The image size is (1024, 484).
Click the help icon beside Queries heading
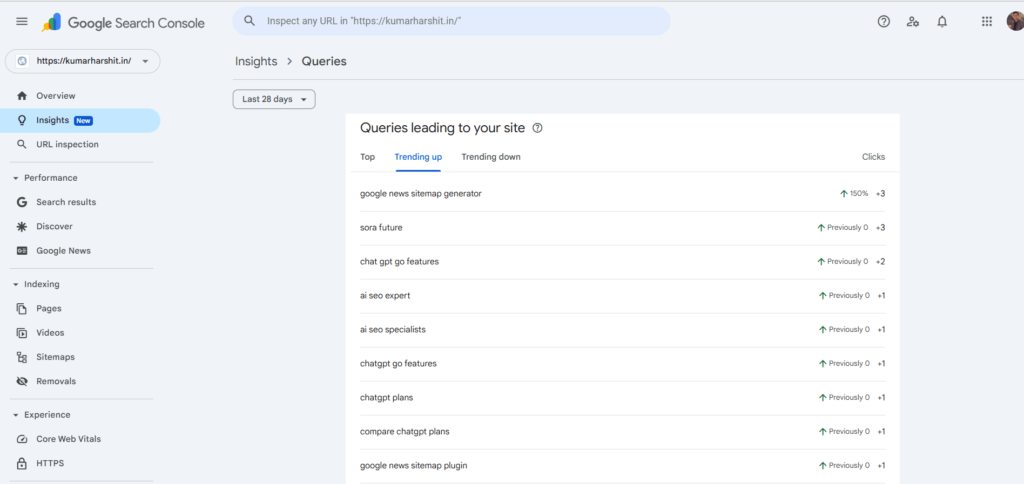pos(537,129)
